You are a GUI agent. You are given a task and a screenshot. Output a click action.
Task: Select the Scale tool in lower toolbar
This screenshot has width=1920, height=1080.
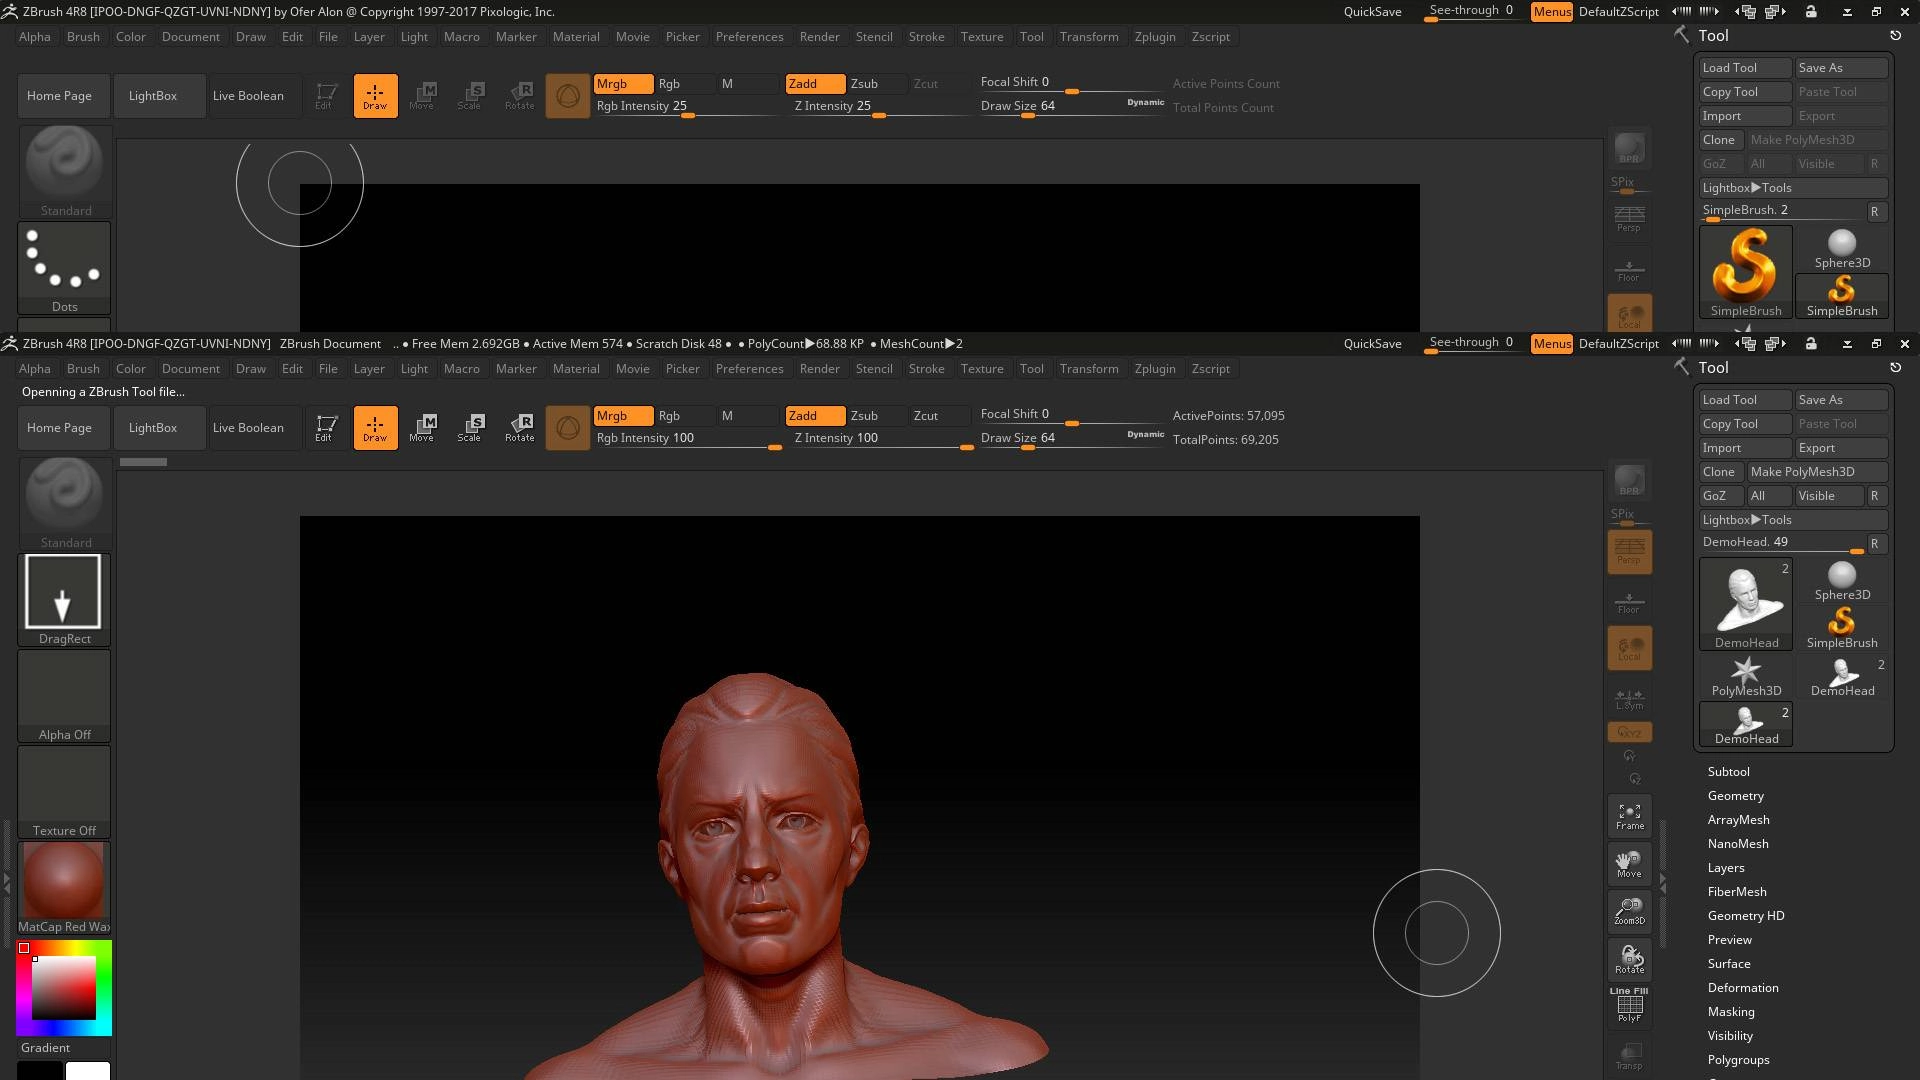click(469, 428)
